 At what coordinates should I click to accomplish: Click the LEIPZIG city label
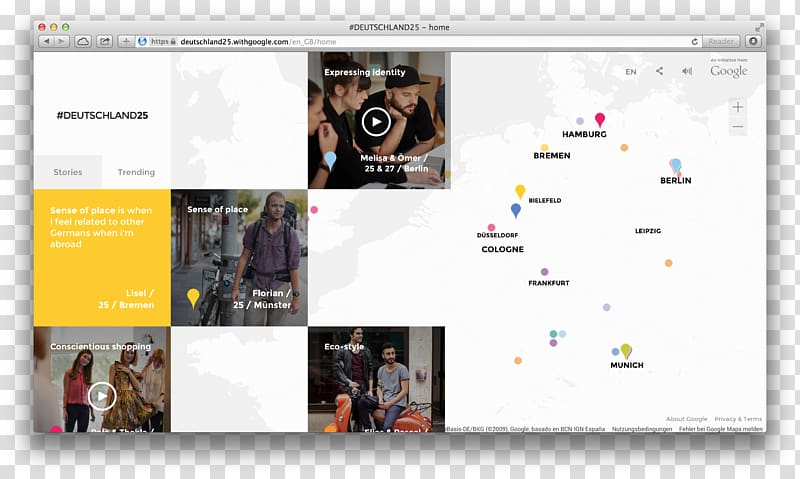[648, 231]
